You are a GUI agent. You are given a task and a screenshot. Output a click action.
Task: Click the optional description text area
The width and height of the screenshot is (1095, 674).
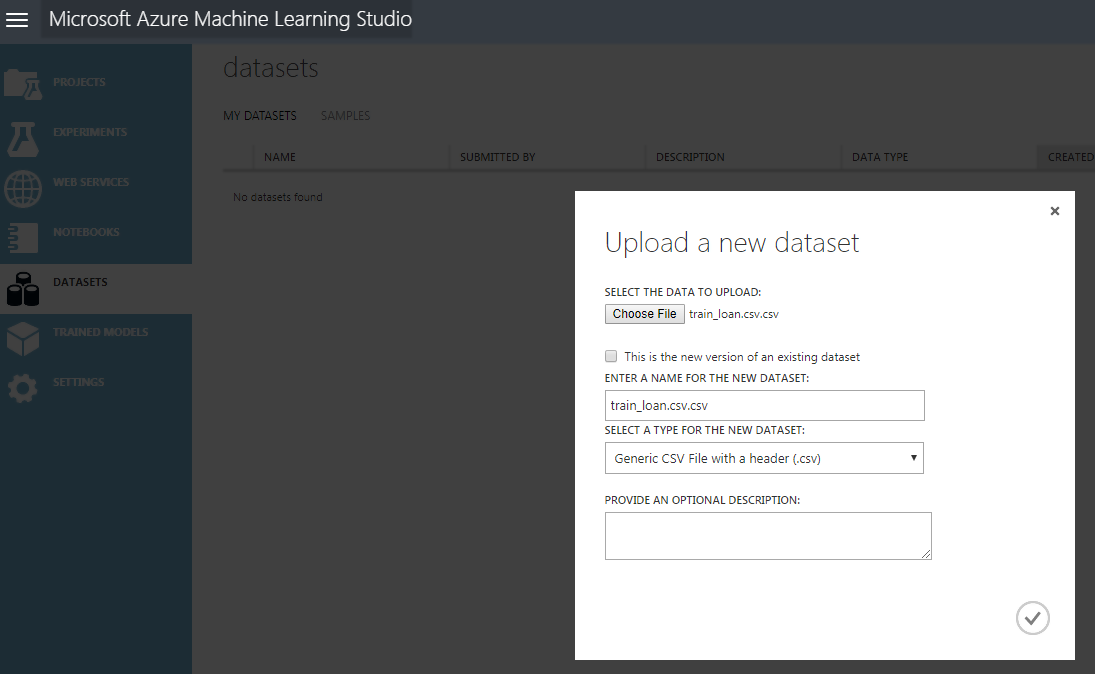click(767, 535)
